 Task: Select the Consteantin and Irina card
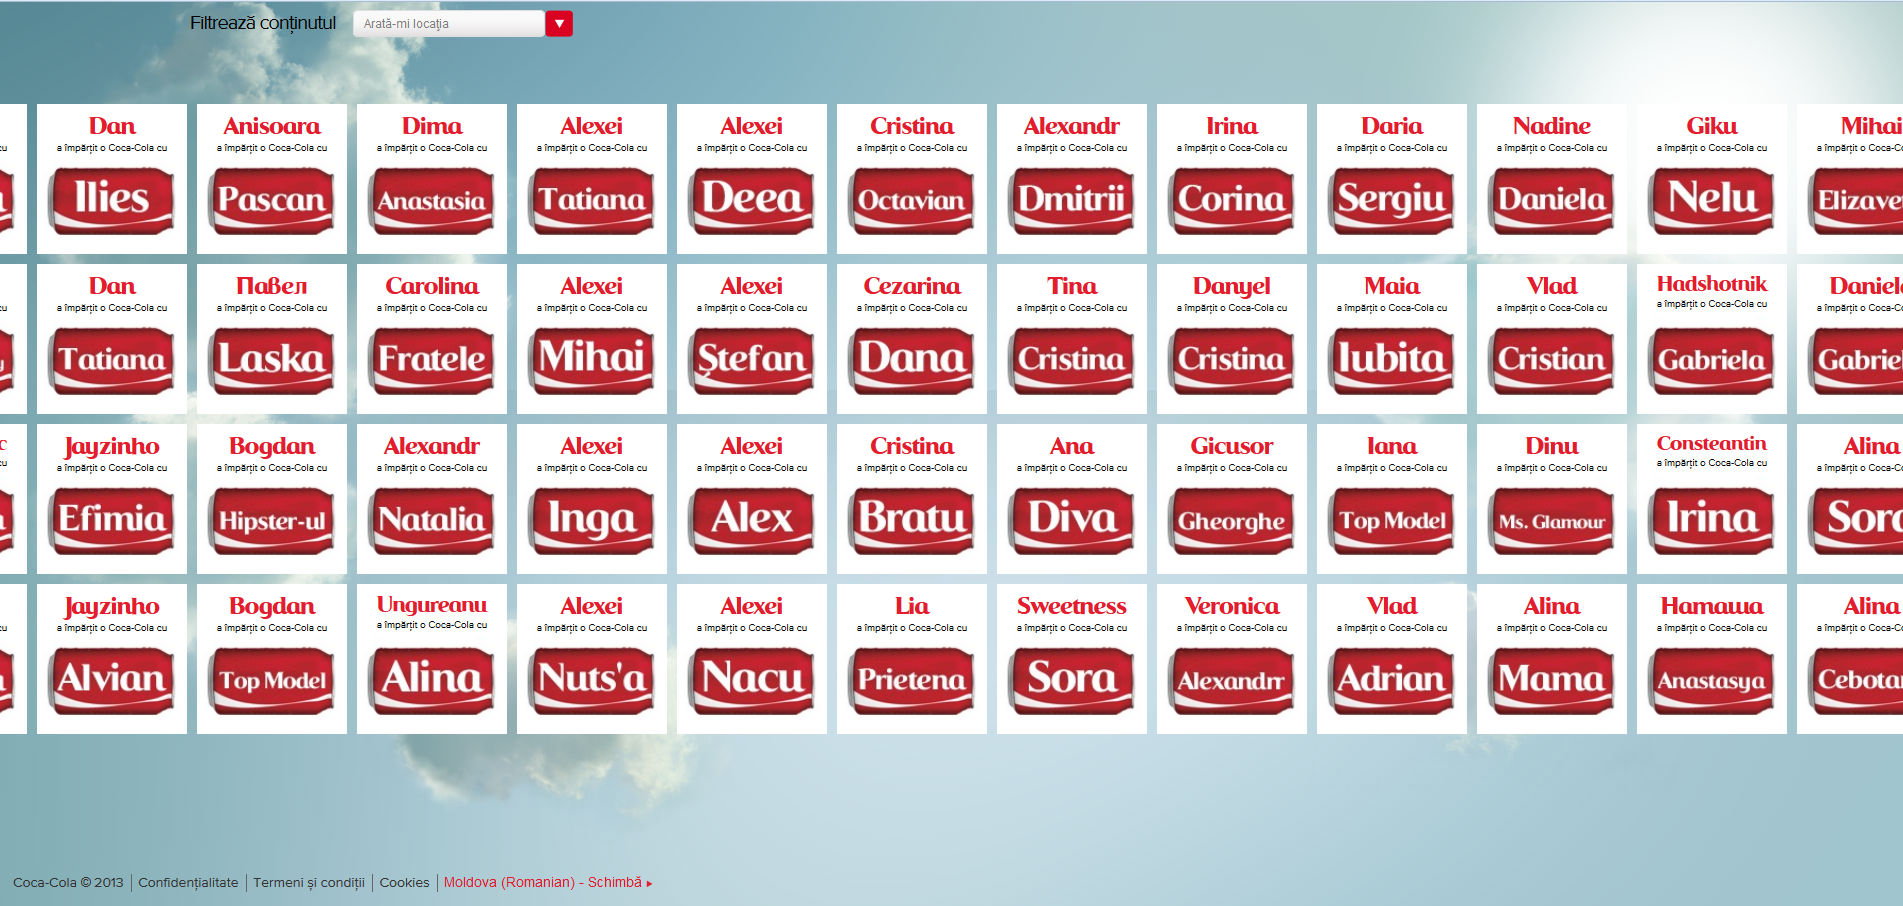click(1712, 499)
